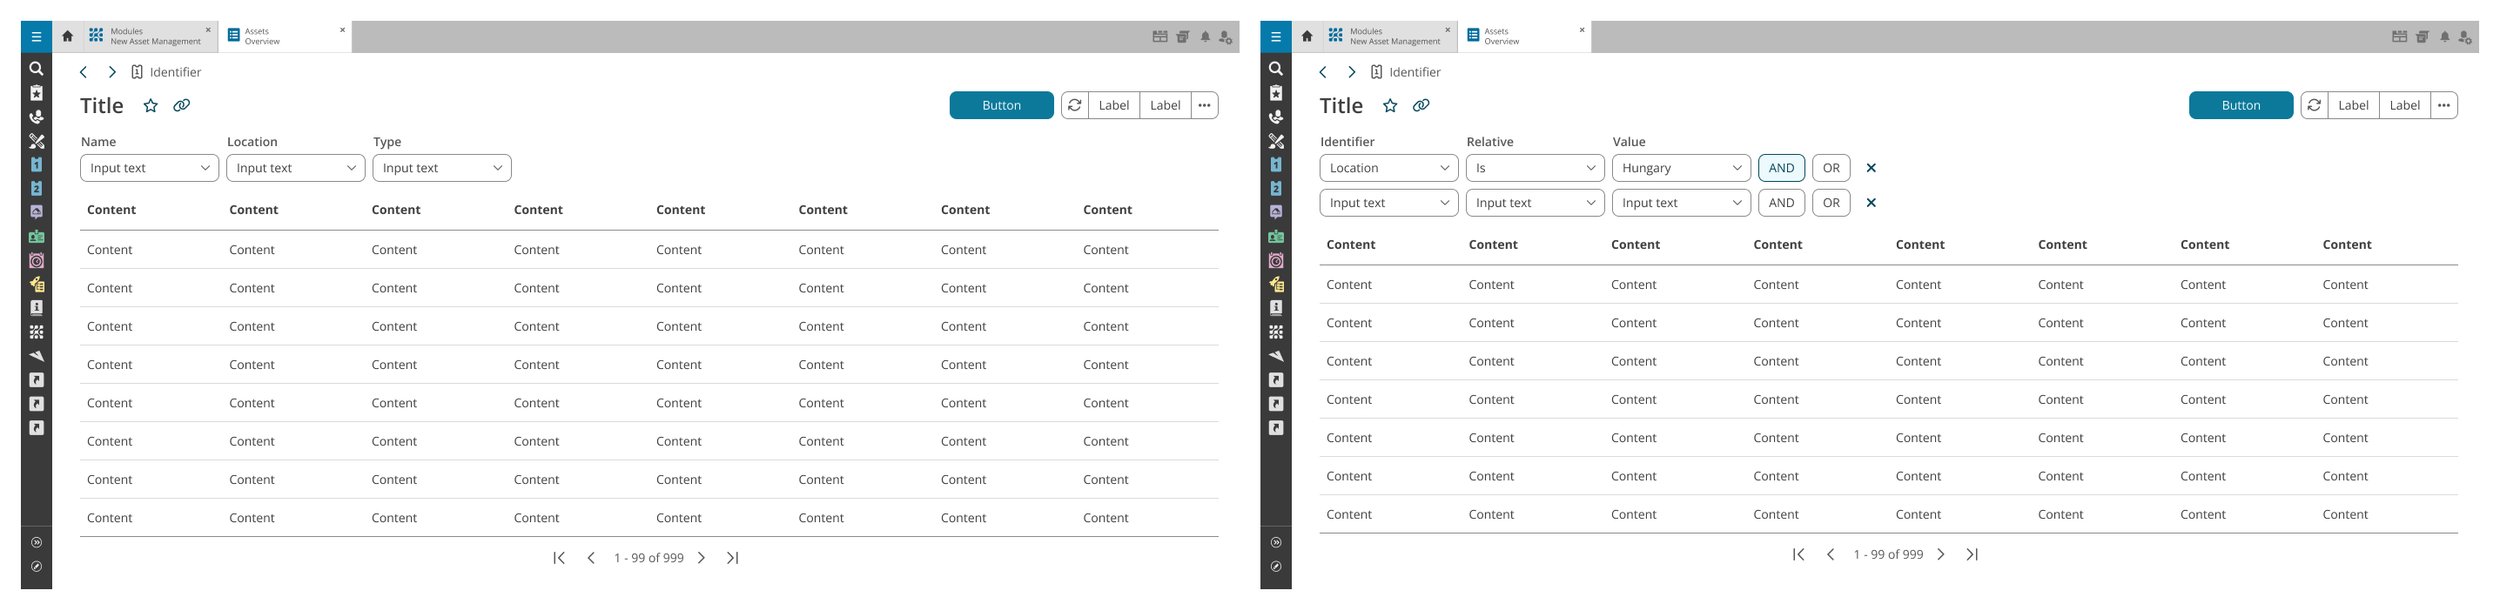Screen dimensions: 2500x610
Task: Switch to the Assets Overview tab in the left mockup
Action: 283,37
